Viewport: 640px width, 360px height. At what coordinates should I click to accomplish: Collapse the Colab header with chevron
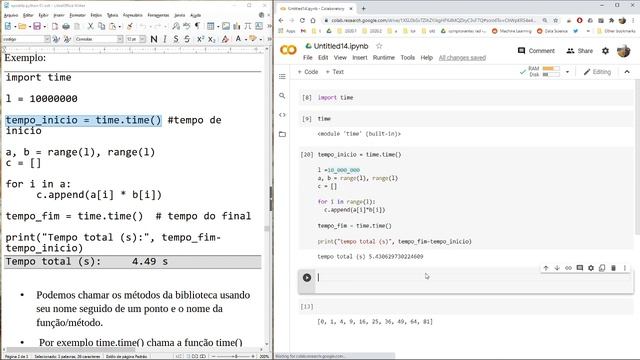(627, 72)
